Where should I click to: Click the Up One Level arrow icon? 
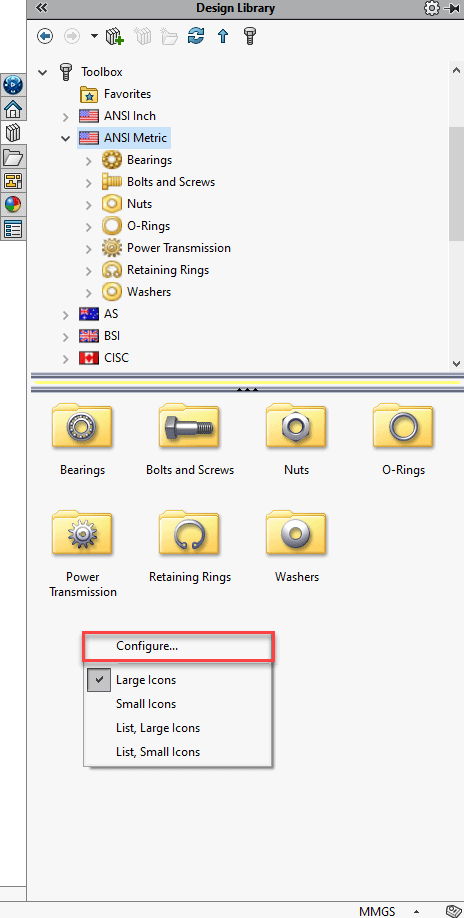point(222,36)
